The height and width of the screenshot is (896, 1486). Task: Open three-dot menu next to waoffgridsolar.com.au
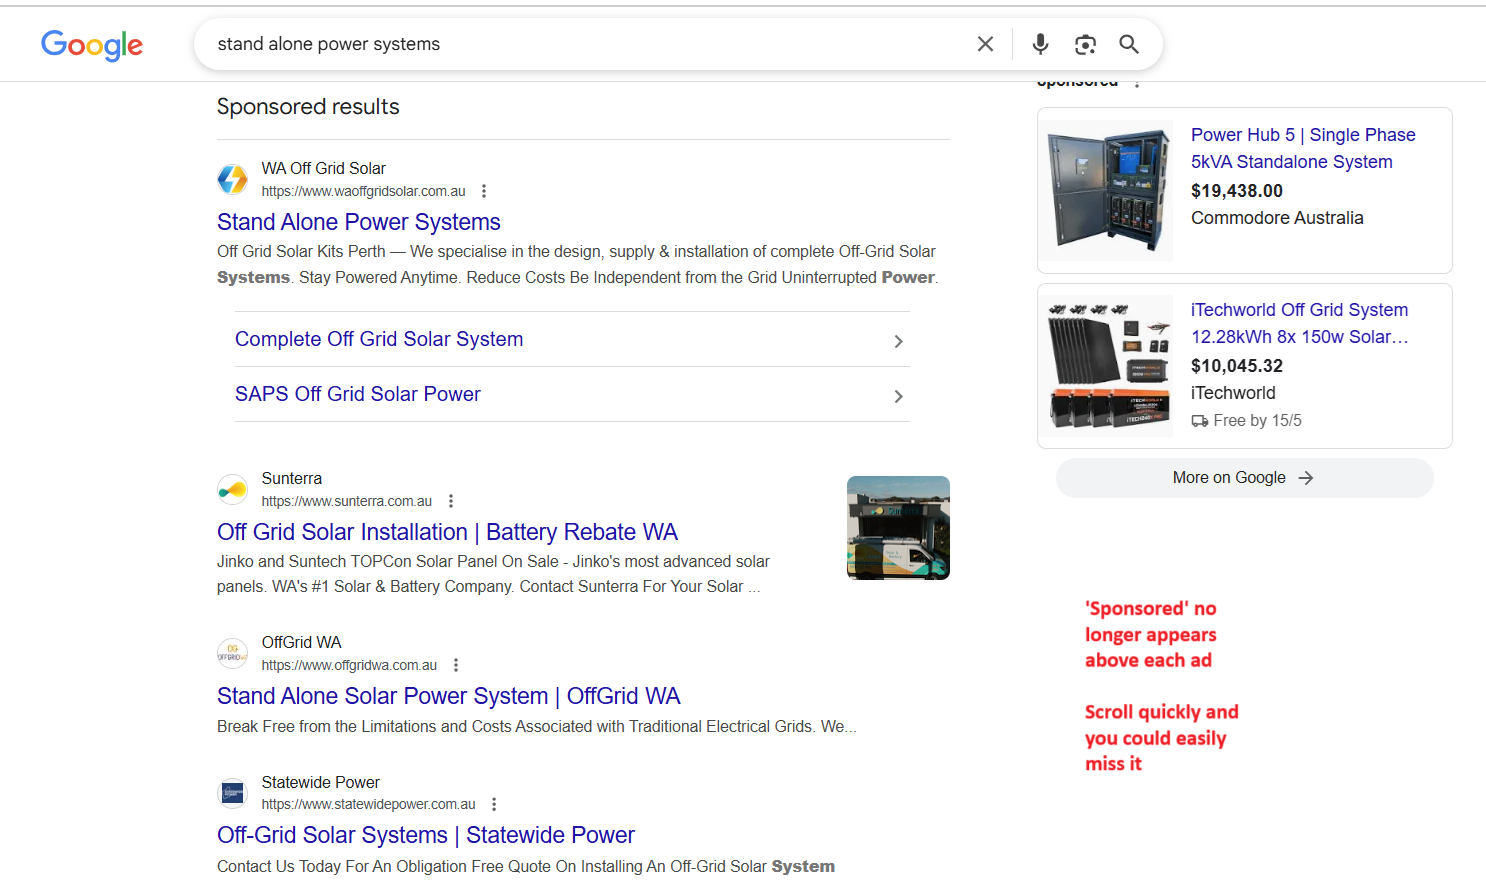pos(484,191)
